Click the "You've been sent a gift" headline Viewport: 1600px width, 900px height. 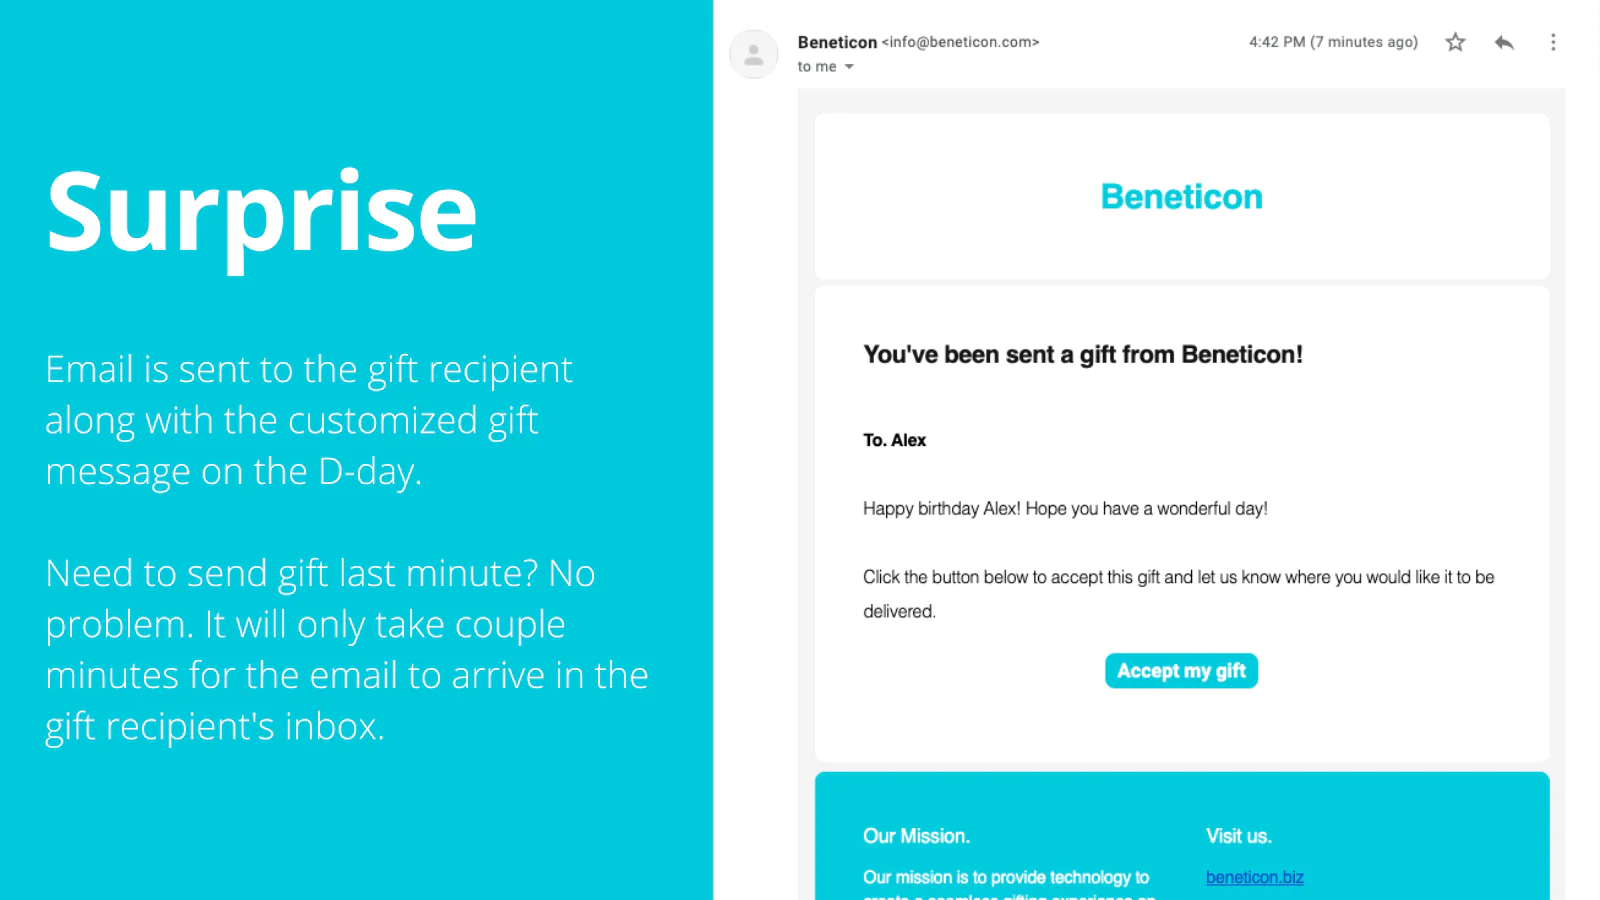point(1082,355)
